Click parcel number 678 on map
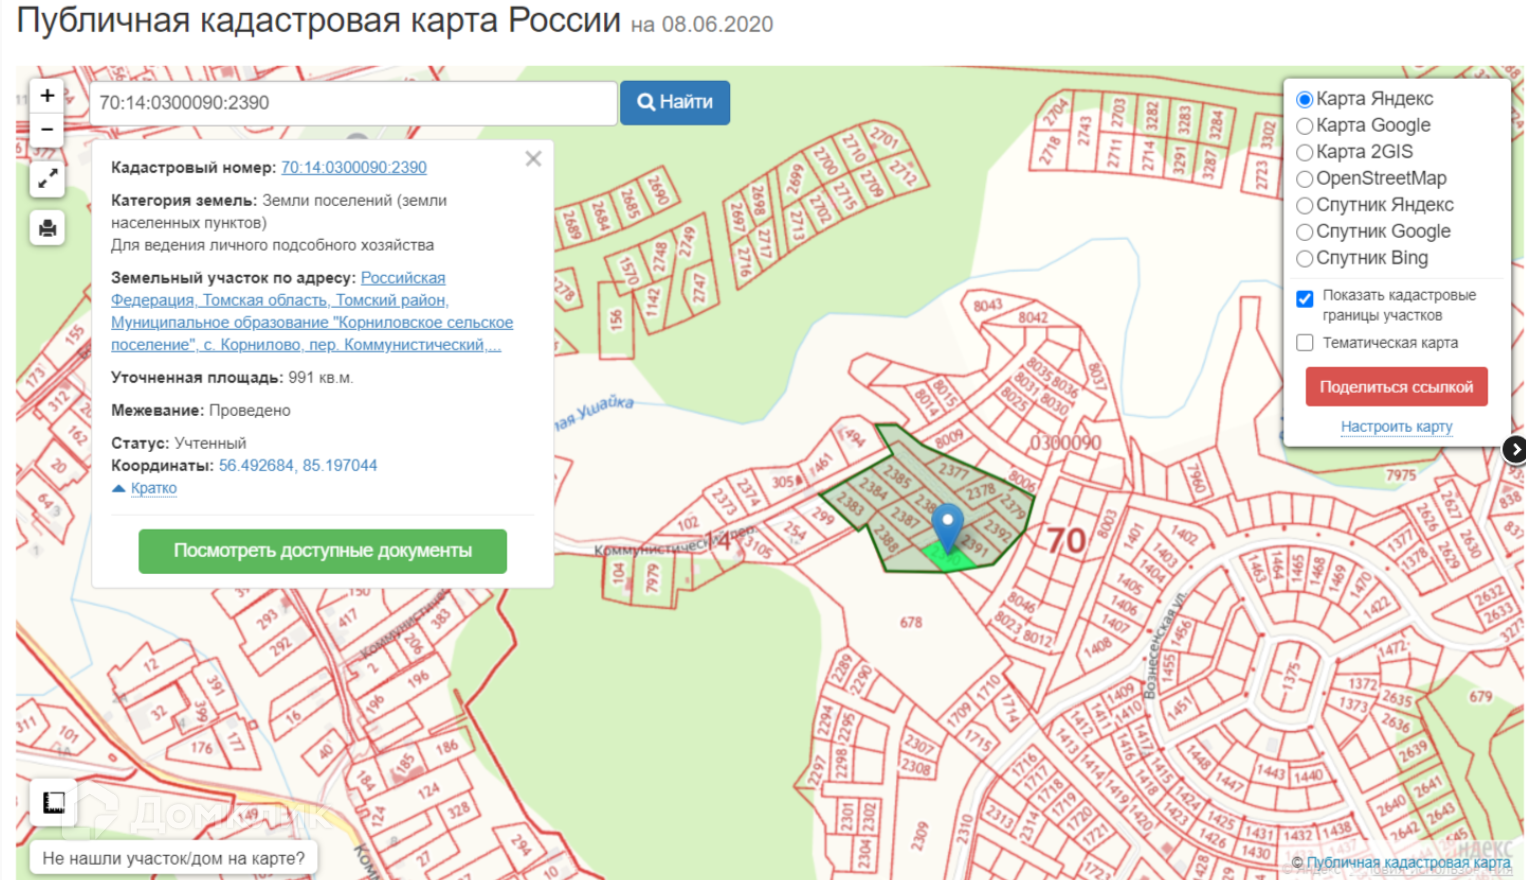The width and height of the screenshot is (1526, 880). [x=911, y=622]
